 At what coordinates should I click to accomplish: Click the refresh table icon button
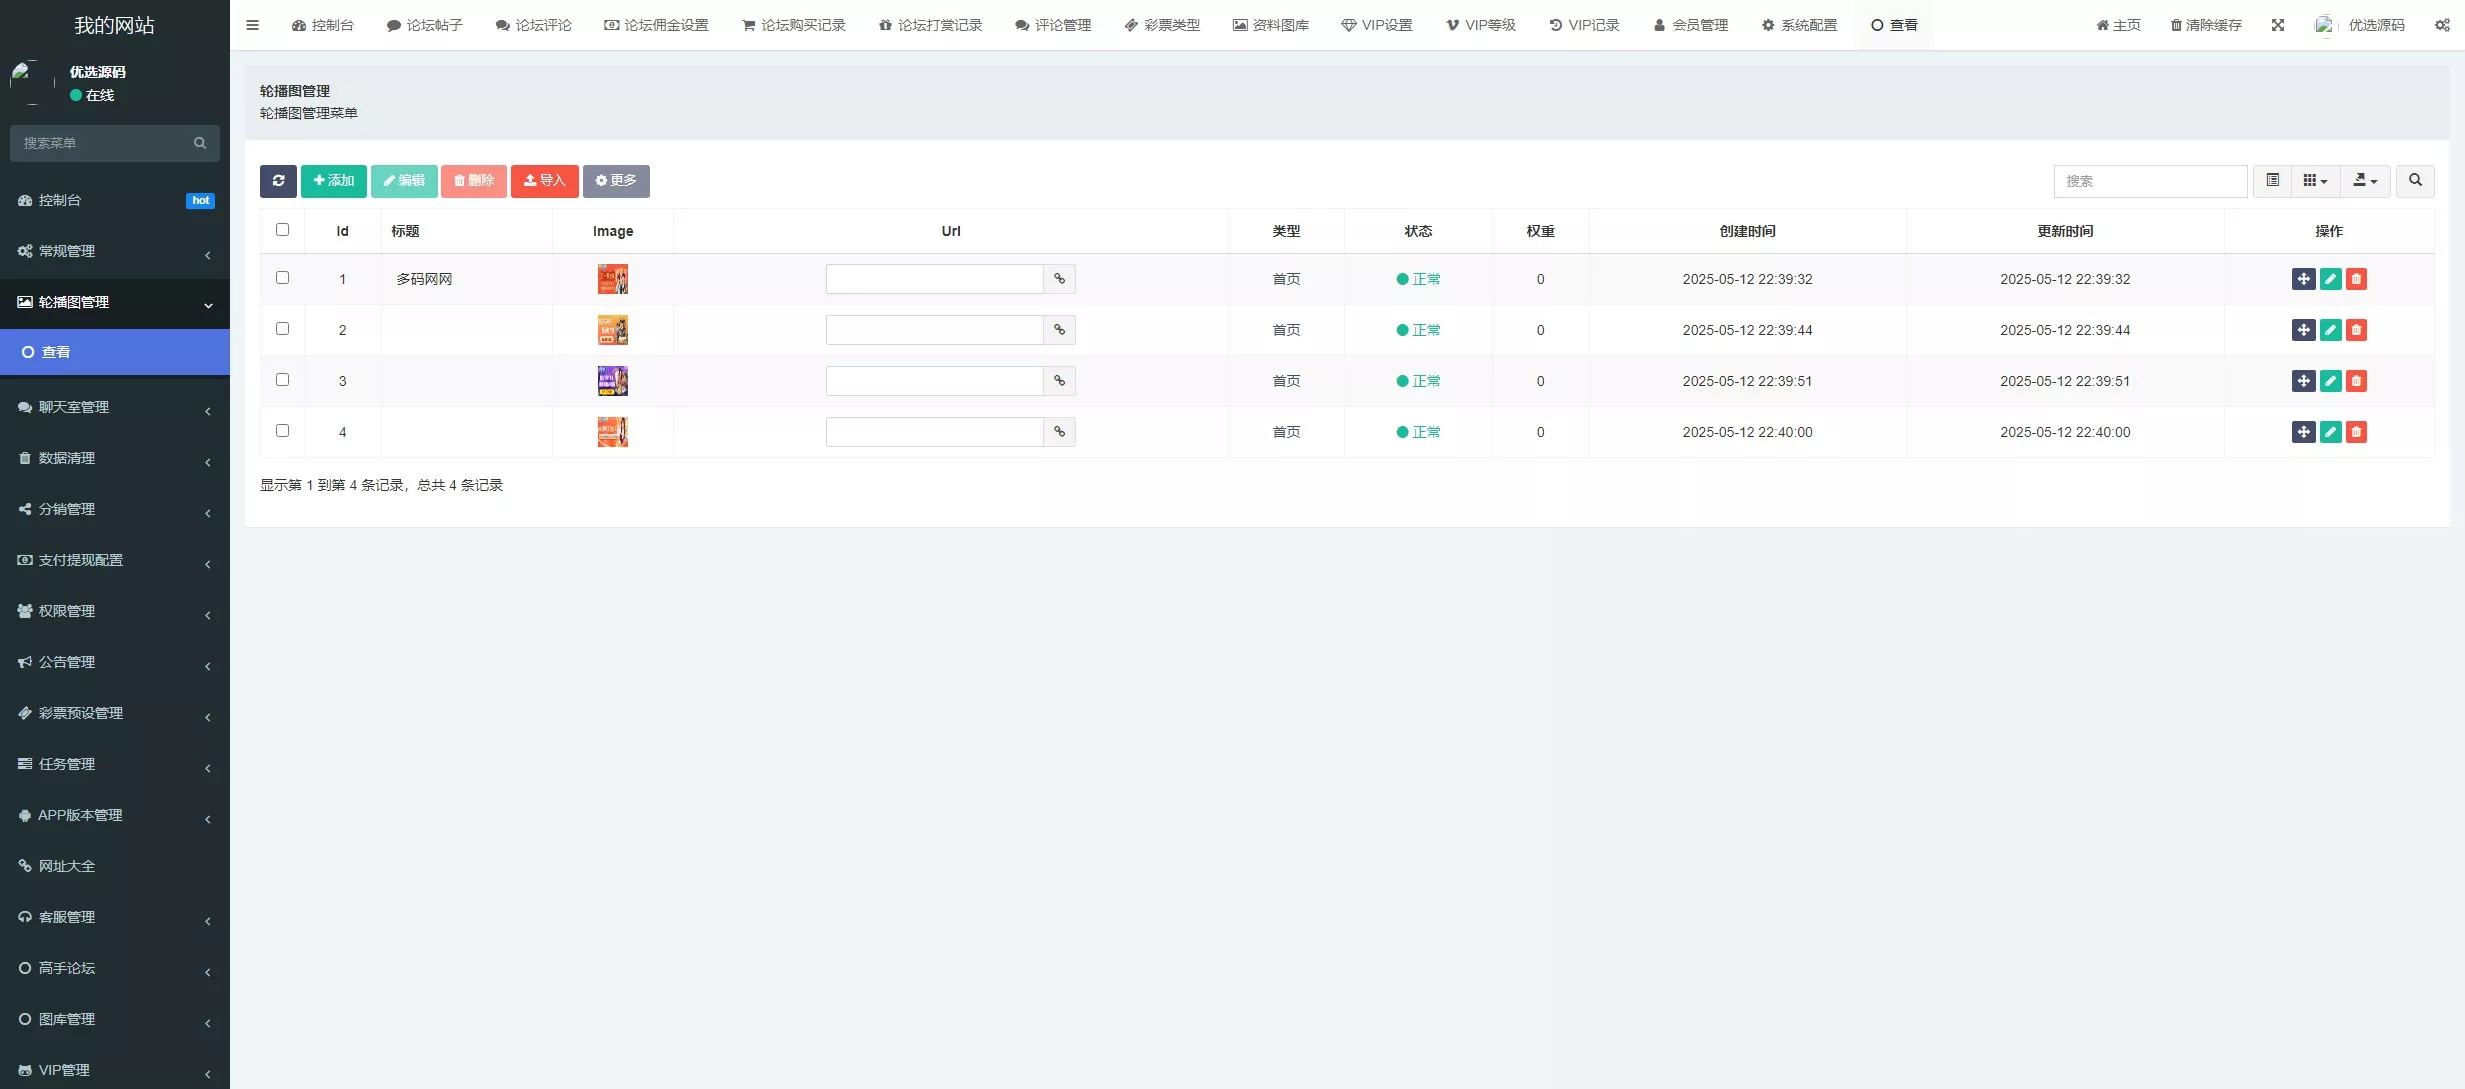(x=278, y=181)
